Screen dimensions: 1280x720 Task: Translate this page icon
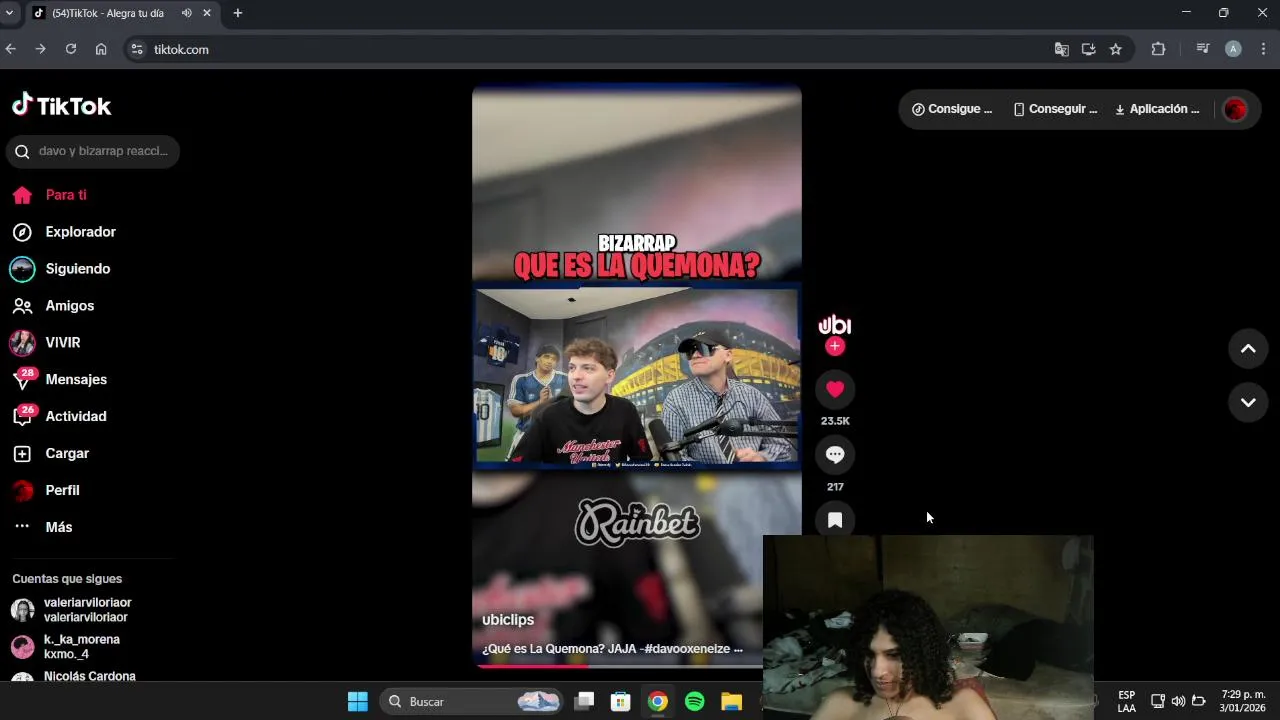tap(1062, 49)
